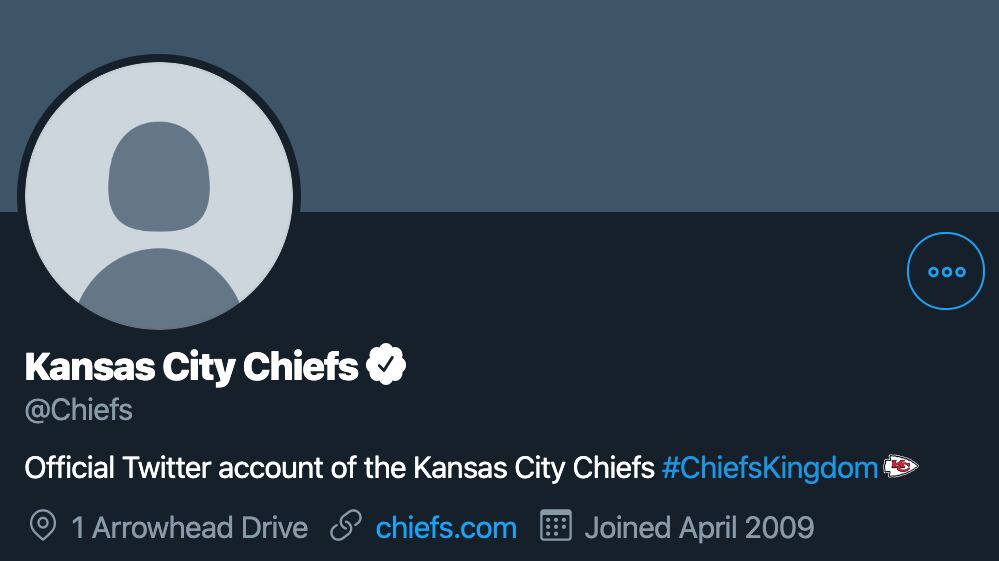
Task: Click the chain link icon
Action: coord(345,527)
